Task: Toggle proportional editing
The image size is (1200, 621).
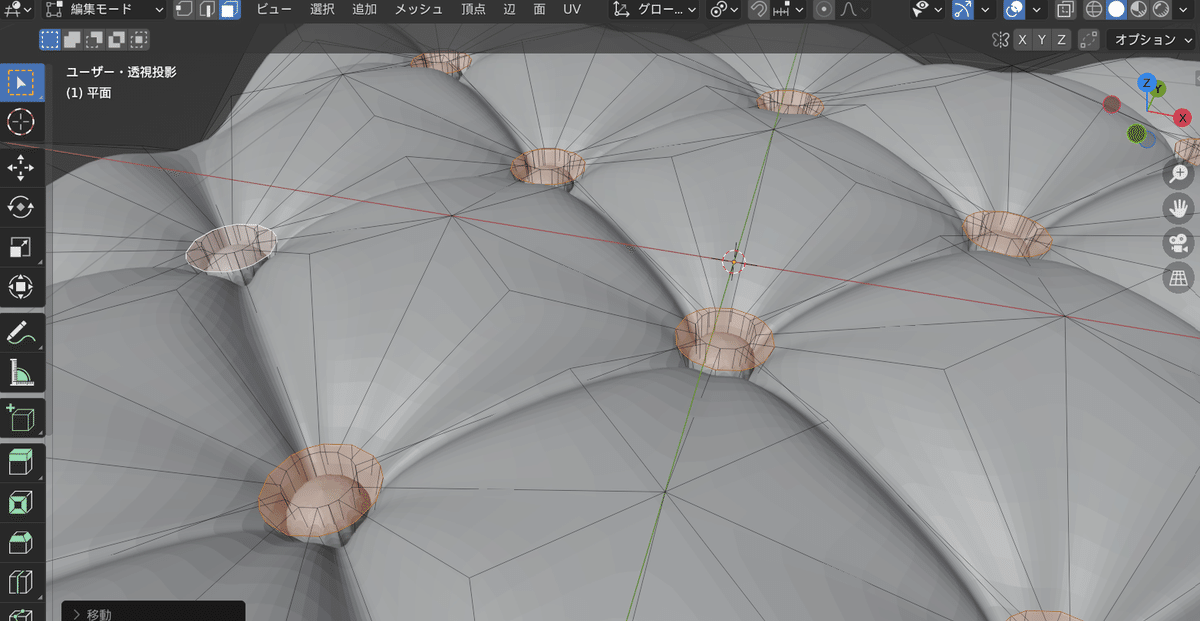Action: tap(824, 10)
